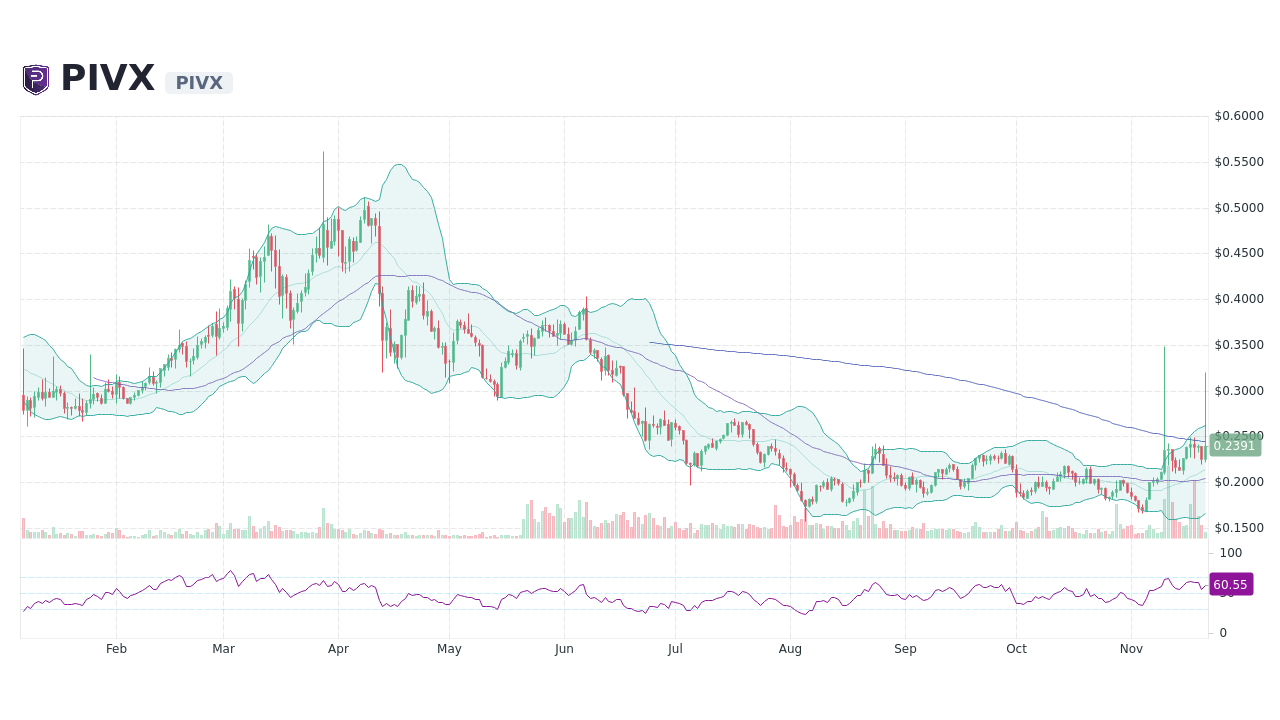Click the Apr label on time axis
1280x720 pixels.
click(x=338, y=649)
